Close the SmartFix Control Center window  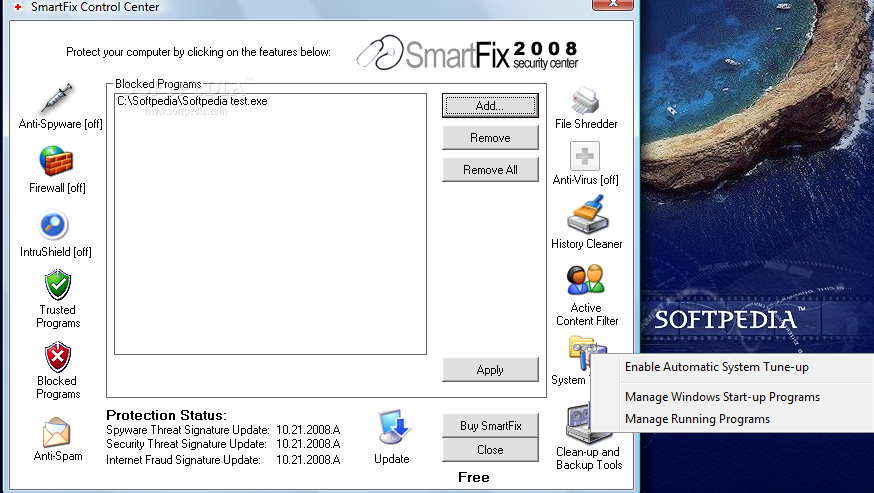(x=613, y=4)
